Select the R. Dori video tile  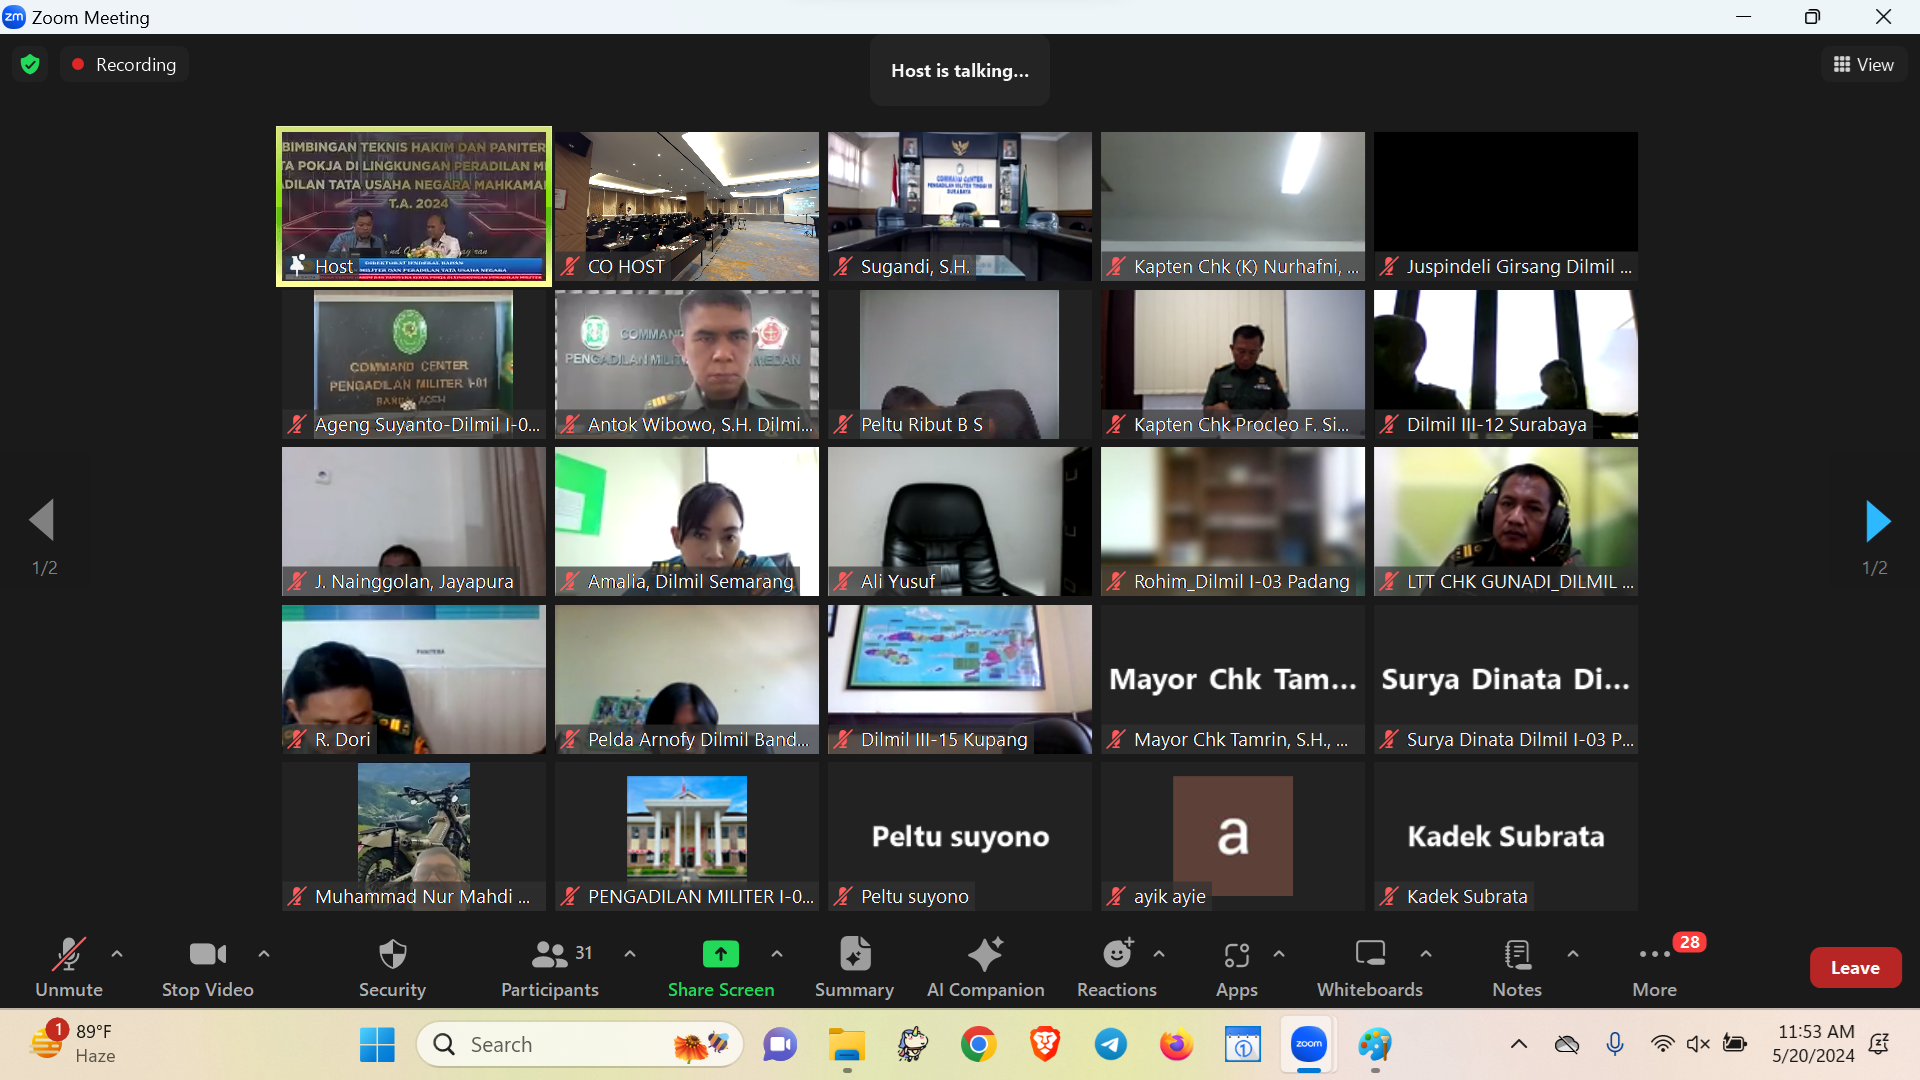point(414,679)
